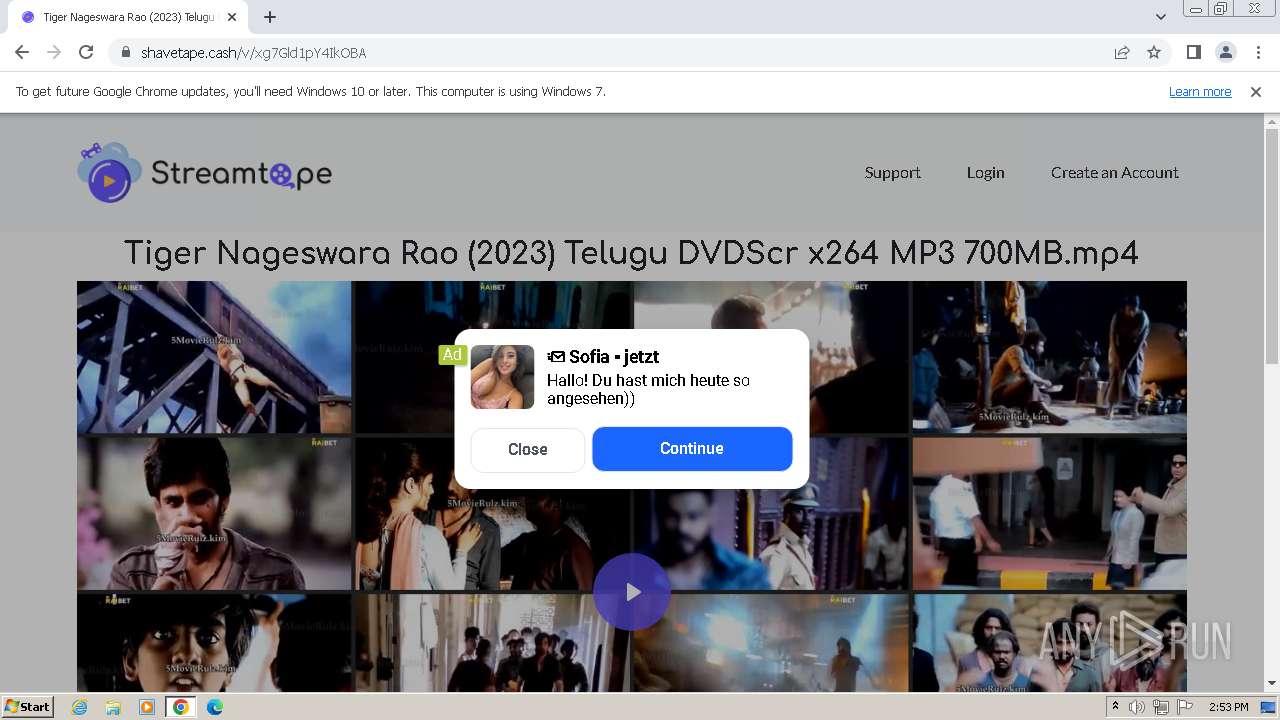Click the green Ad label
Image resolution: width=1280 pixels, height=720 pixels.
[452, 354]
